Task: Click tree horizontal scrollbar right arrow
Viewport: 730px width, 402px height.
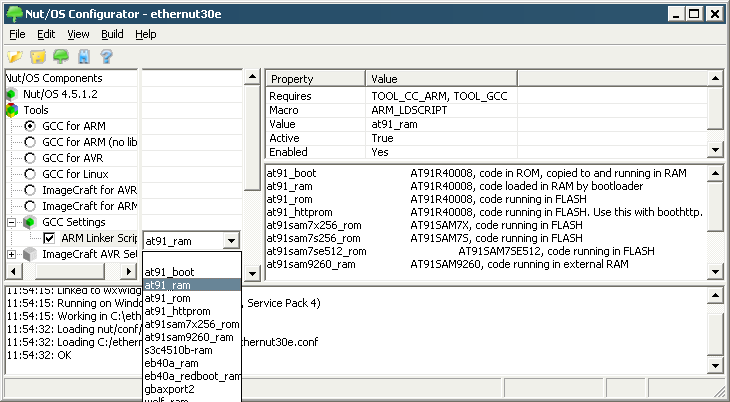Action: point(128,271)
